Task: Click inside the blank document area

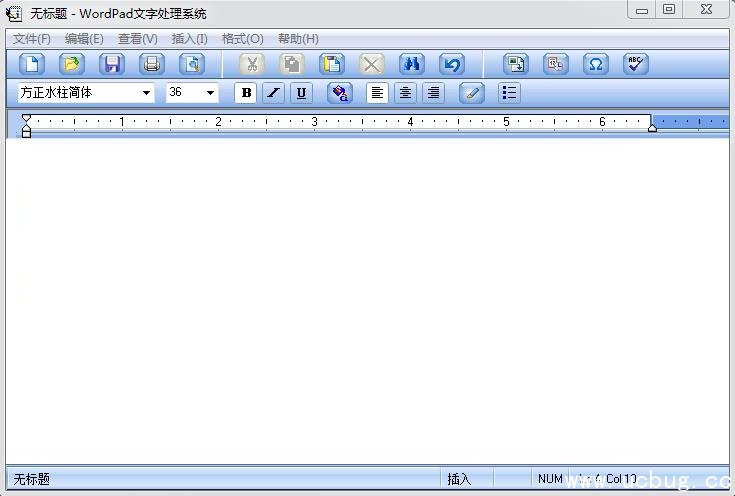Action: pos(368,300)
